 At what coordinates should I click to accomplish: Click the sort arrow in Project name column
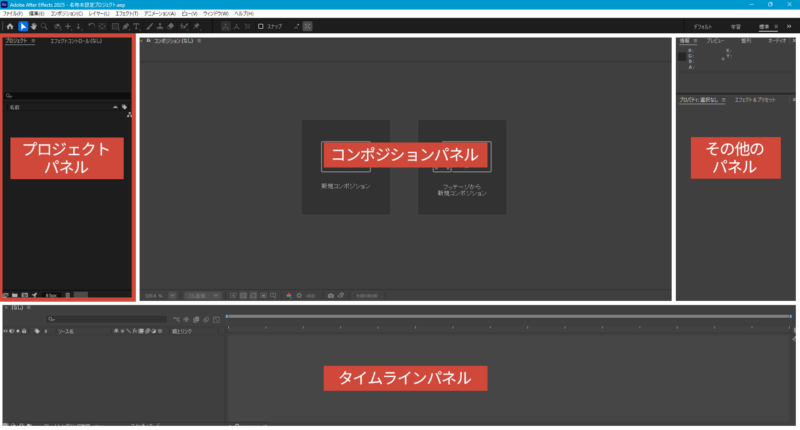(x=115, y=107)
